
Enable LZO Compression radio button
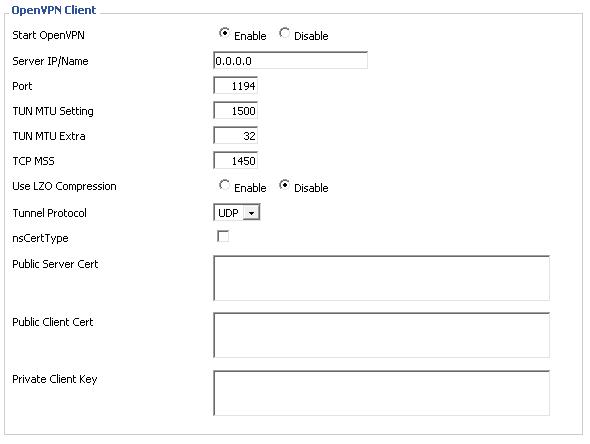click(224, 185)
